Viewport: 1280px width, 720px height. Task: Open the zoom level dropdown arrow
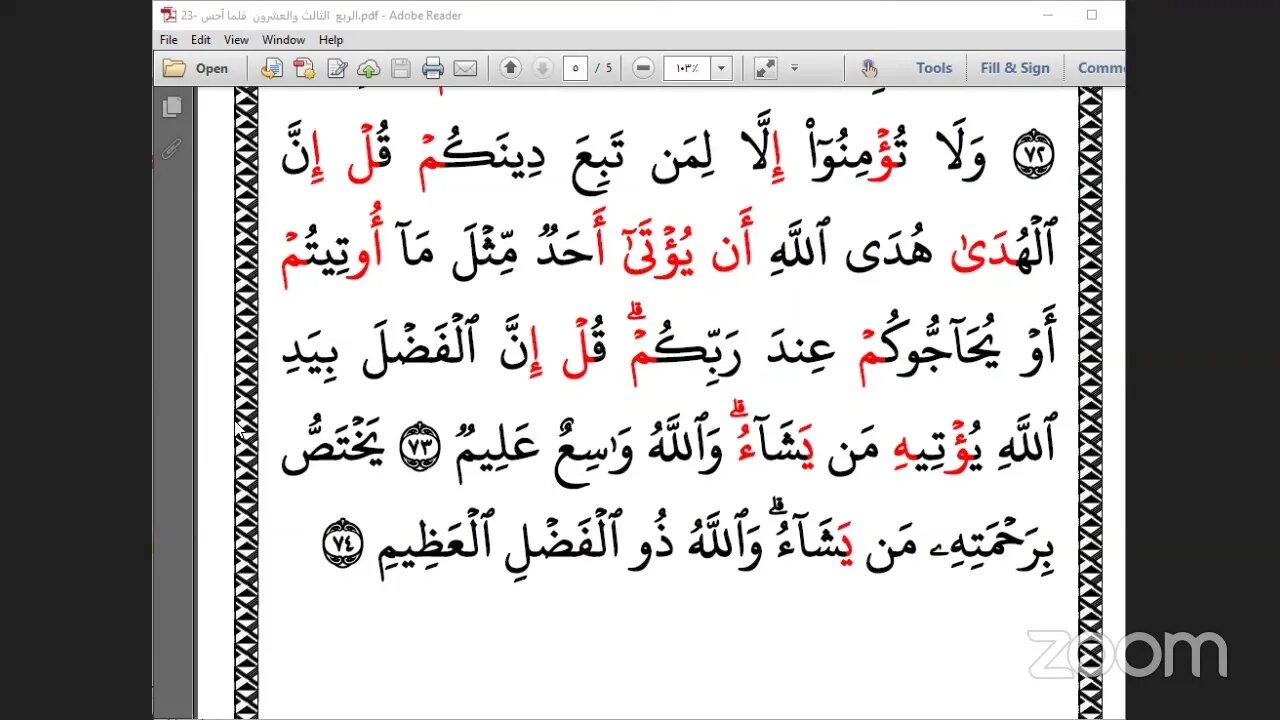721,68
